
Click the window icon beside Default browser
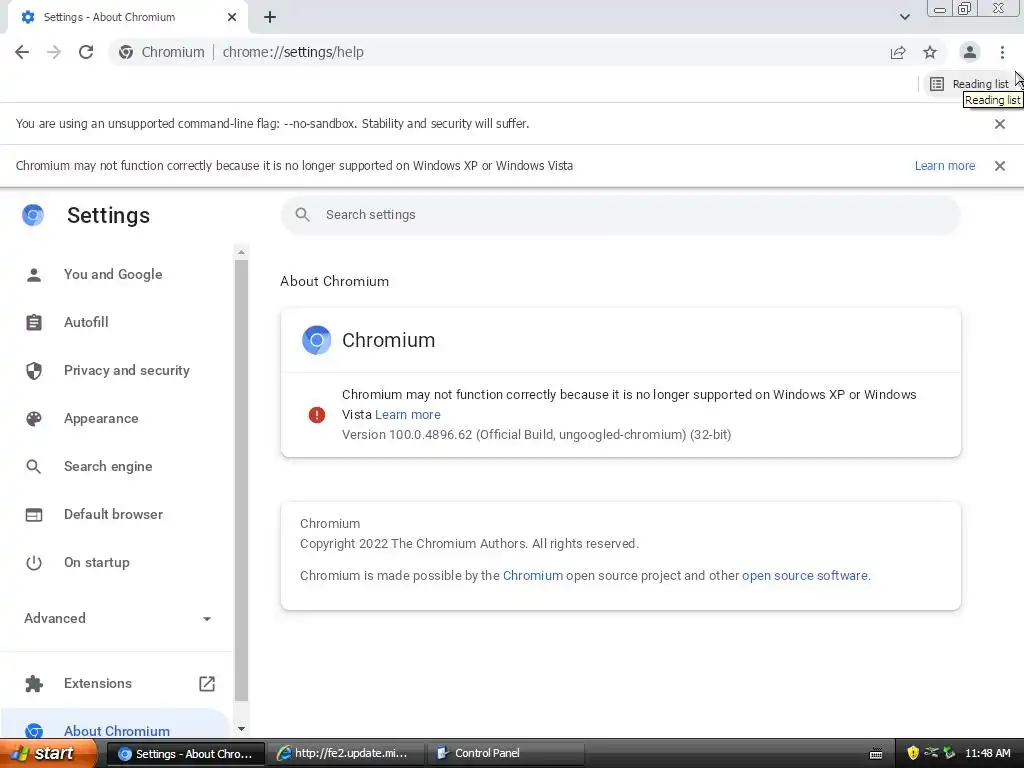coord(34,515)
